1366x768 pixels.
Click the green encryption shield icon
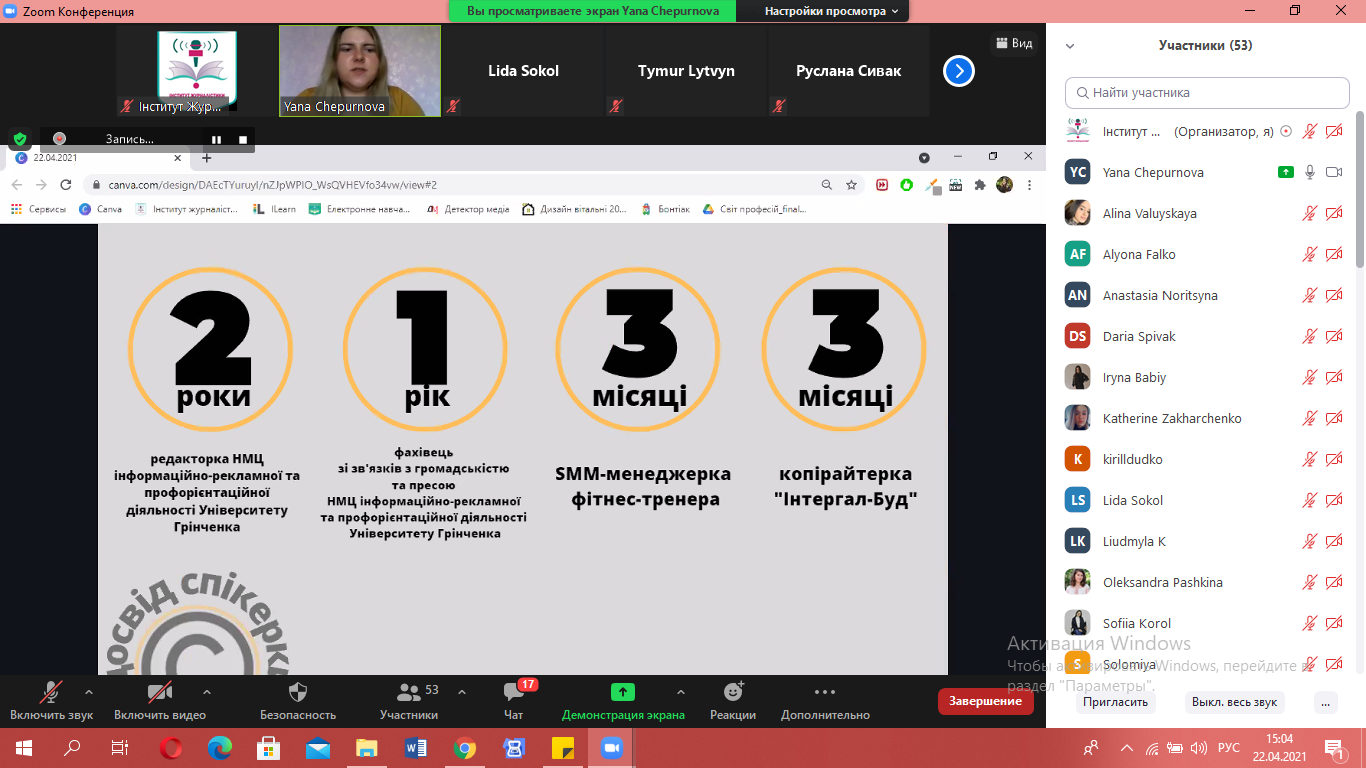tap(20, 139)
